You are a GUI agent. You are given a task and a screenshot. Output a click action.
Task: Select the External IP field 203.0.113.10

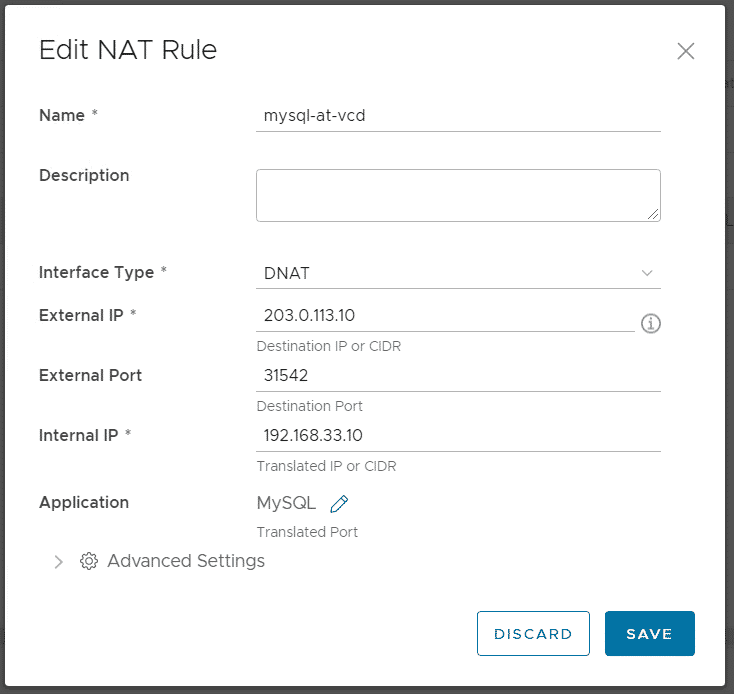tap(445, 316)
